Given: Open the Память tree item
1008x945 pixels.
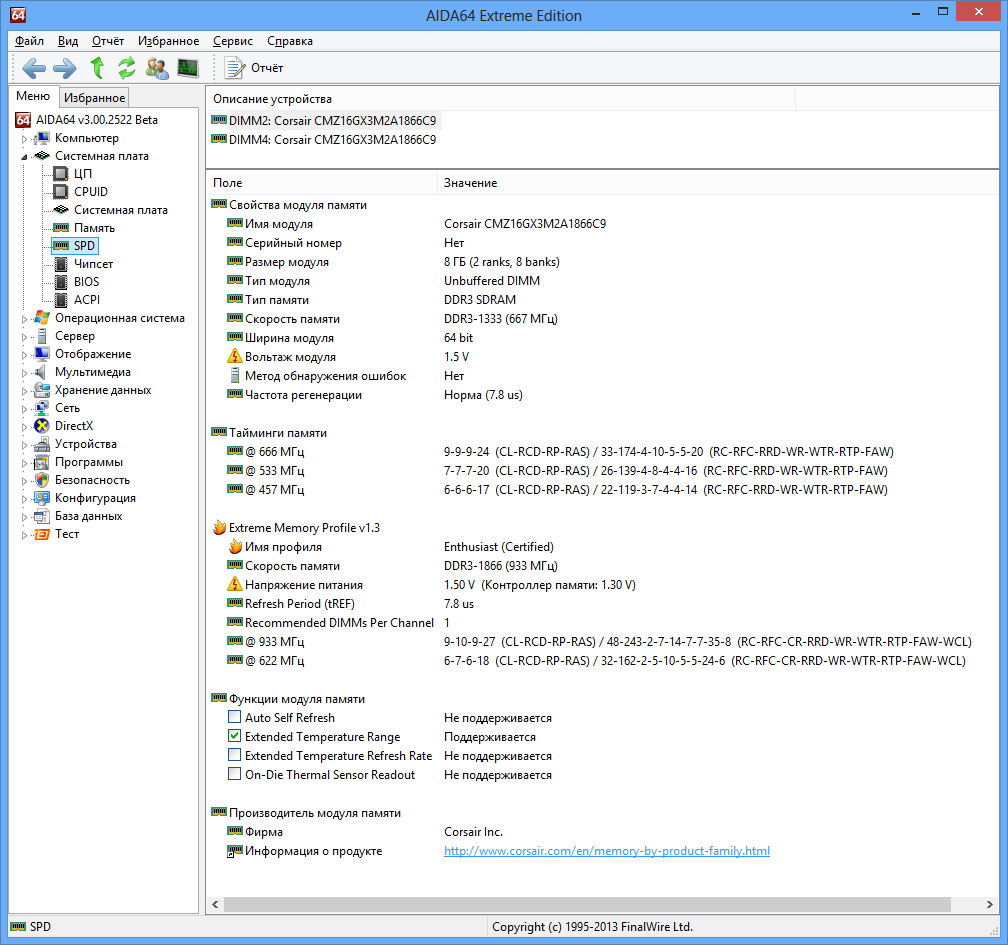Looking at the screenshot, I should [x=94, y=228].
